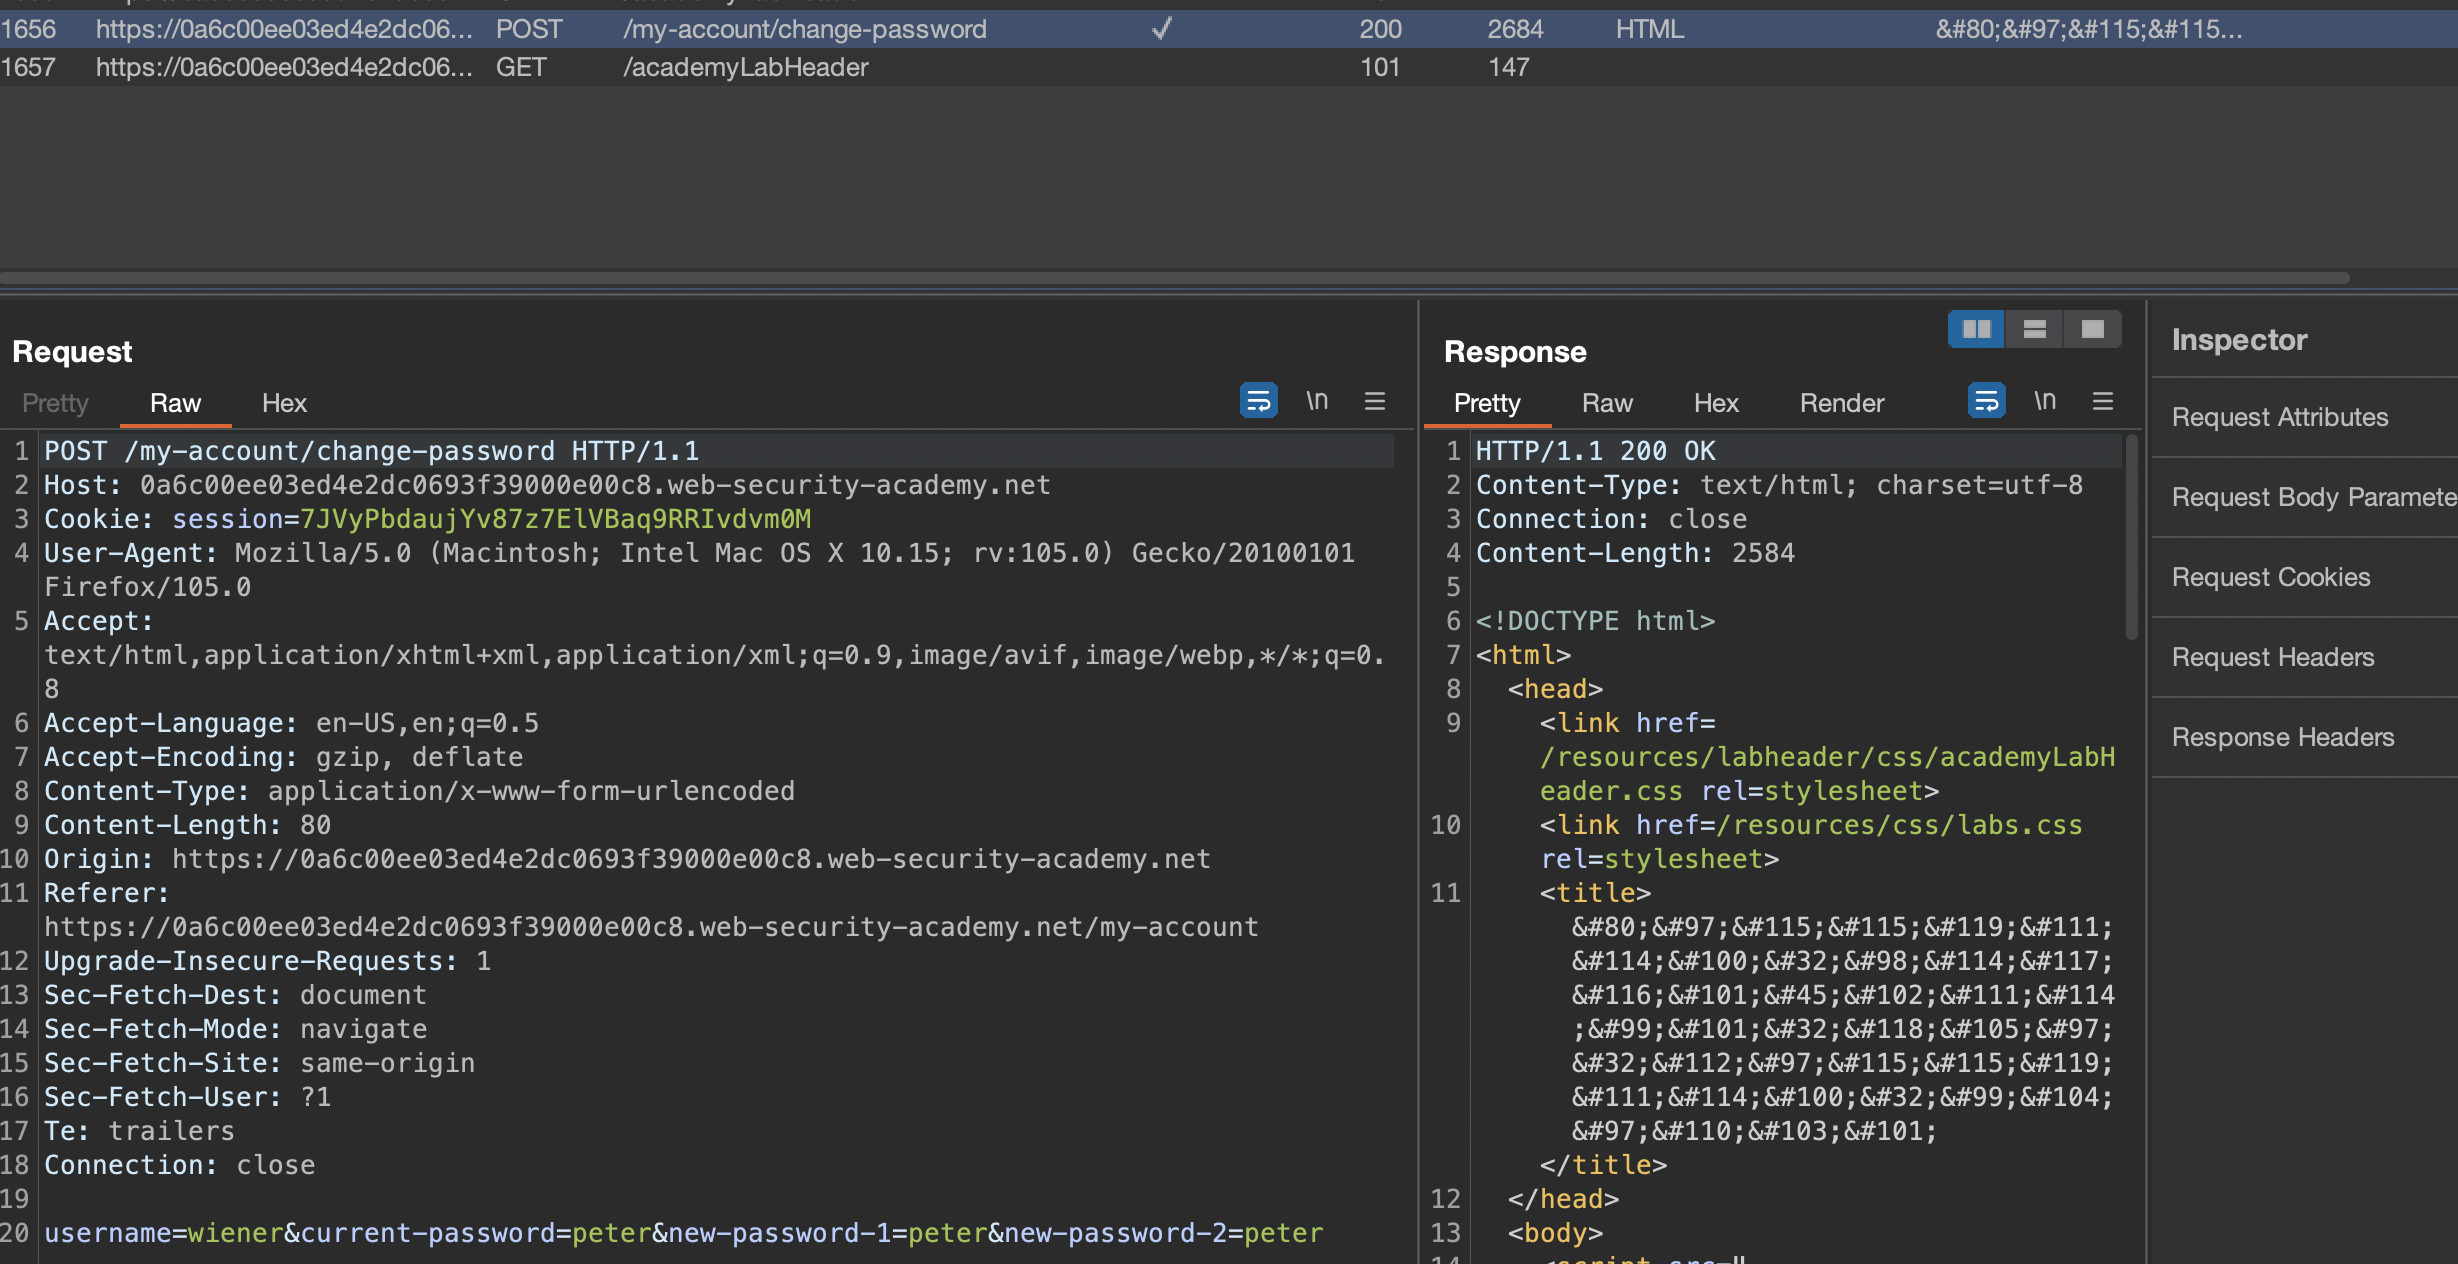
Task: Toggle non-printable characters in Request panel
Action: pos(1317,401)
